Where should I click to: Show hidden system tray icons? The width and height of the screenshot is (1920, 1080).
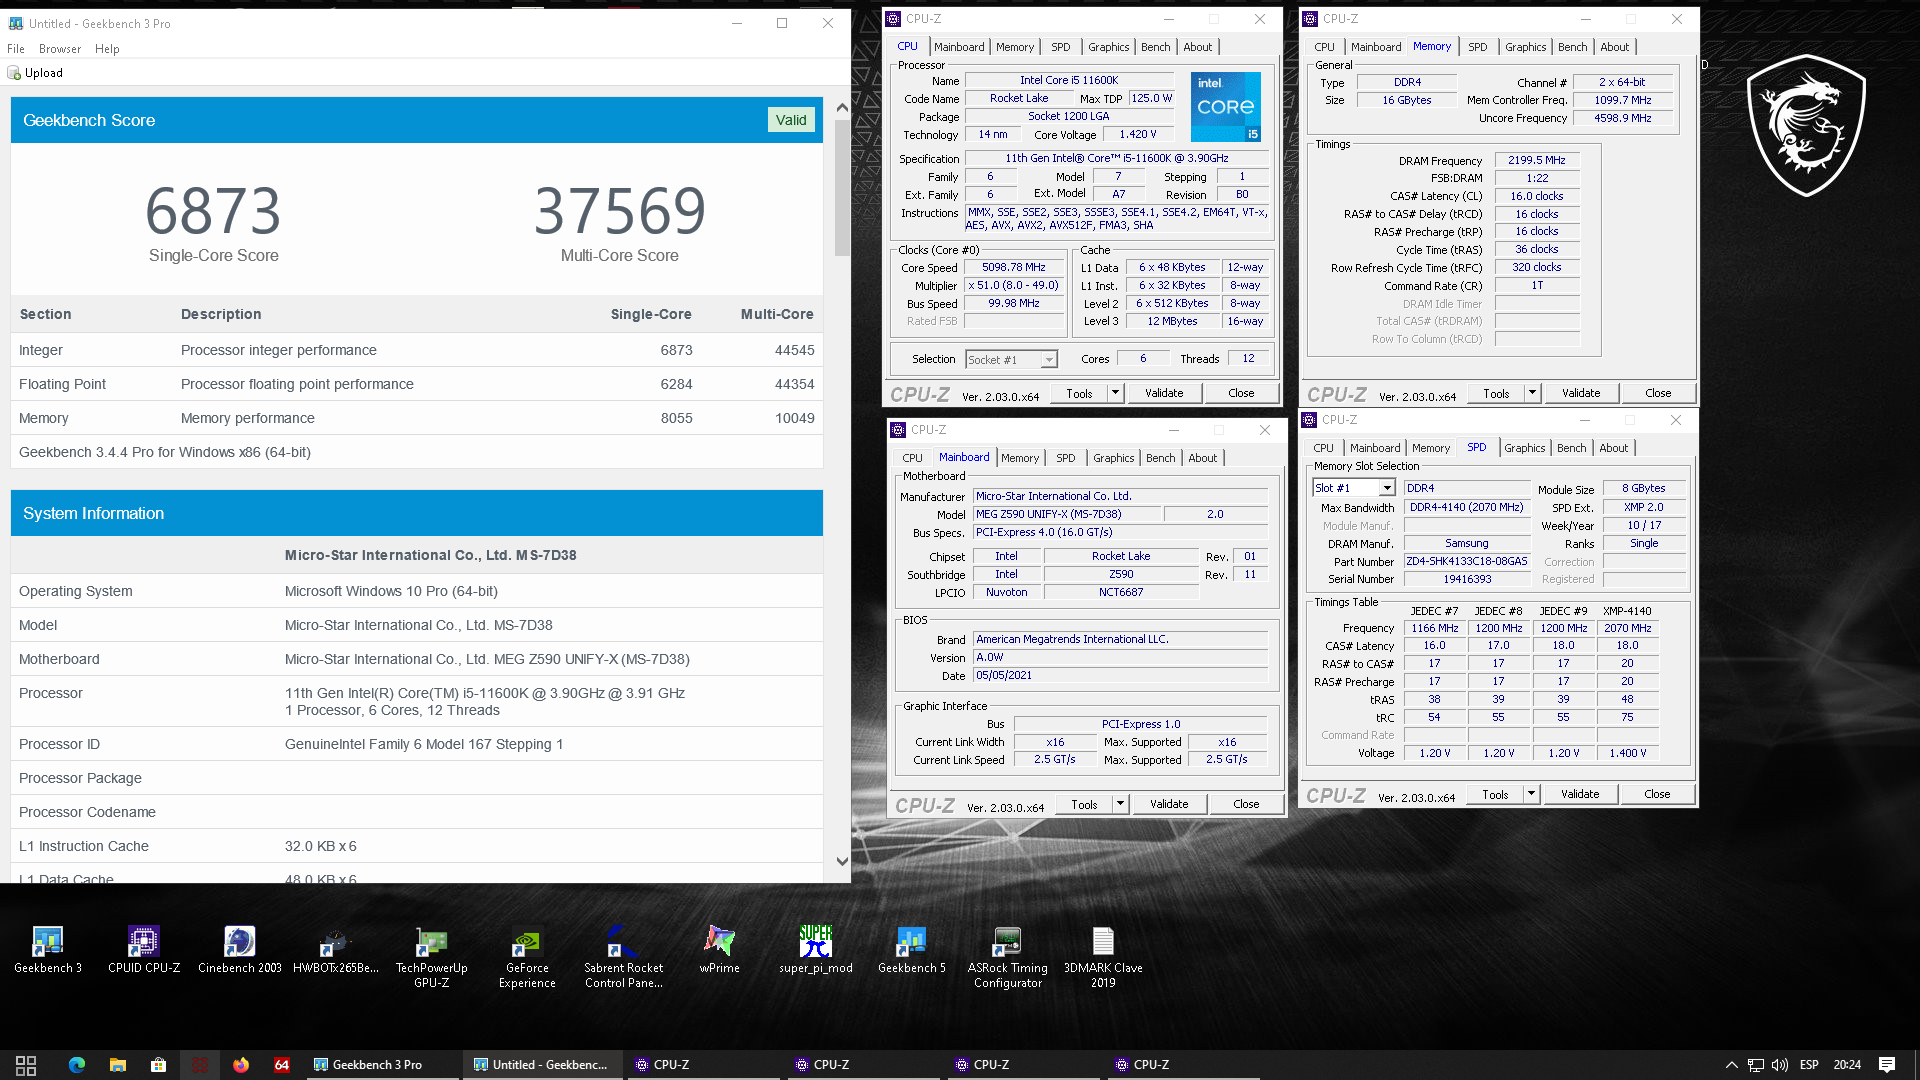pos(1731,1065)
